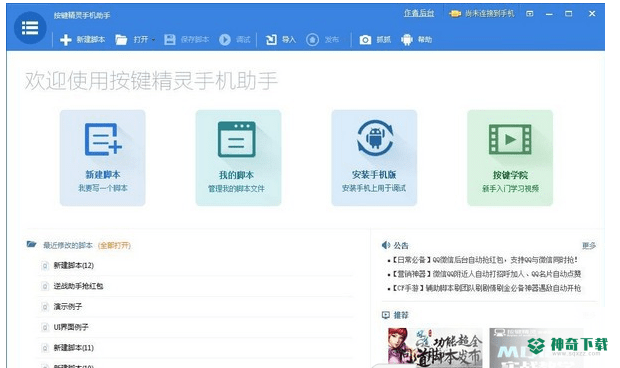Click the 全部打开 link
Image resolution: width=620 pixels, height=368 pixels.
[x=114, y=245]
